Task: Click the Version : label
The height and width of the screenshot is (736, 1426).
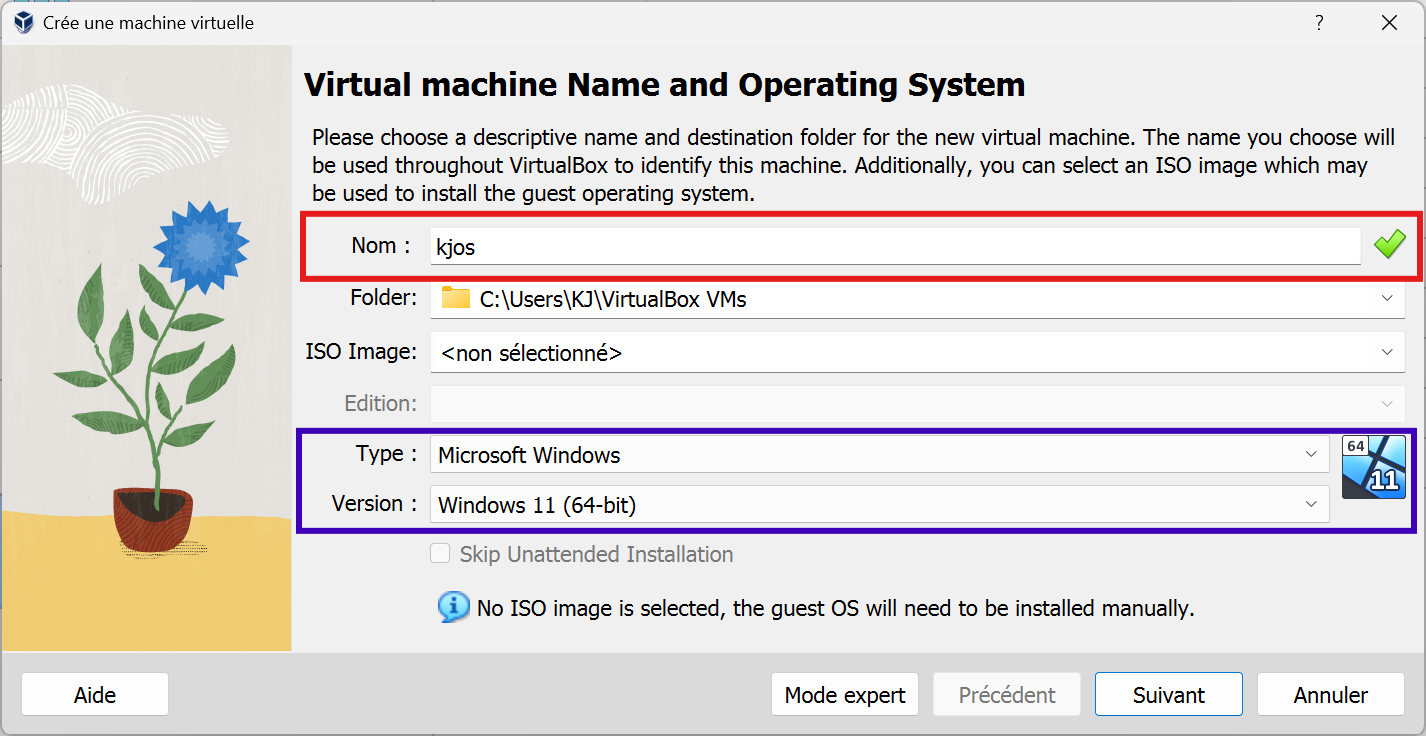Action: coord(375,504)
